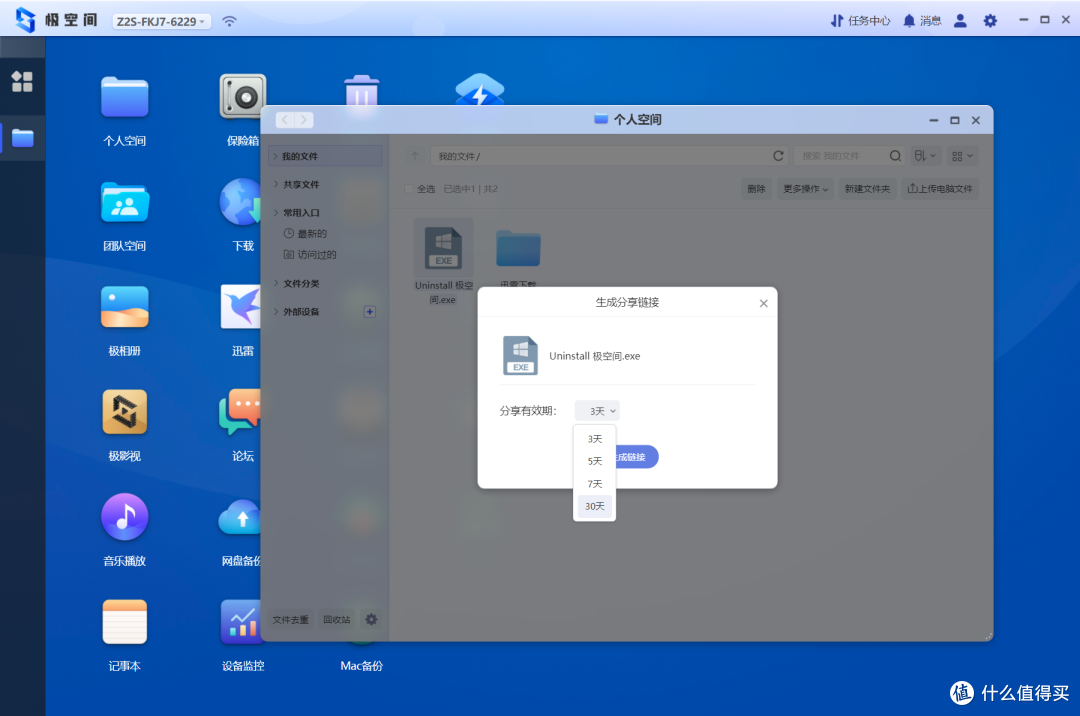This screenshot has height=716, width=1080.
Task: Click the 生成链接 button
Action: (636, 457)
